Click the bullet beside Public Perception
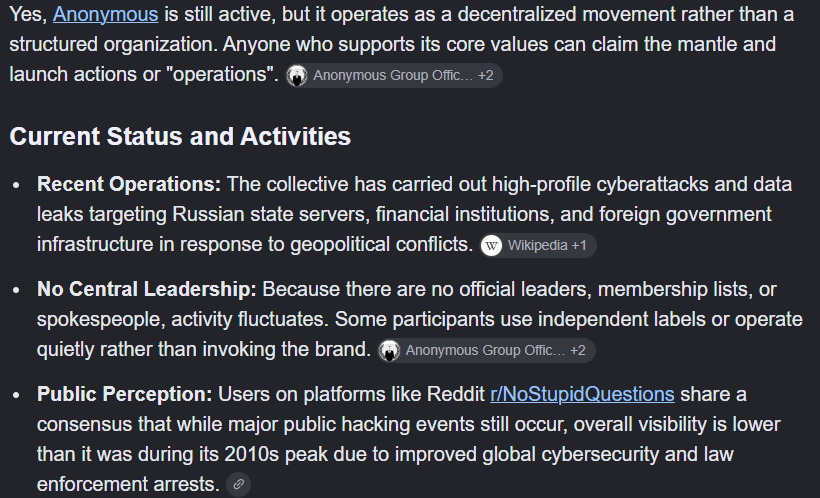 [16, 395]
